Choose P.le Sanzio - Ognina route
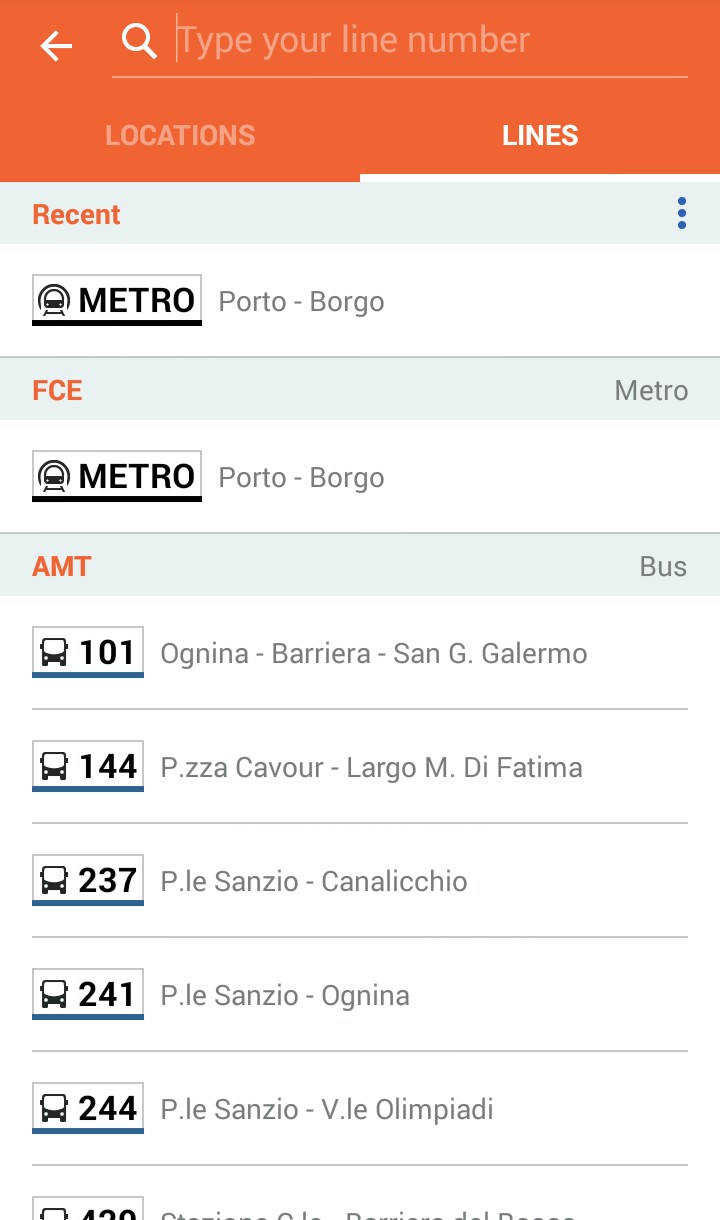This screenshot has height=1220, width=720. click(285, 996)
